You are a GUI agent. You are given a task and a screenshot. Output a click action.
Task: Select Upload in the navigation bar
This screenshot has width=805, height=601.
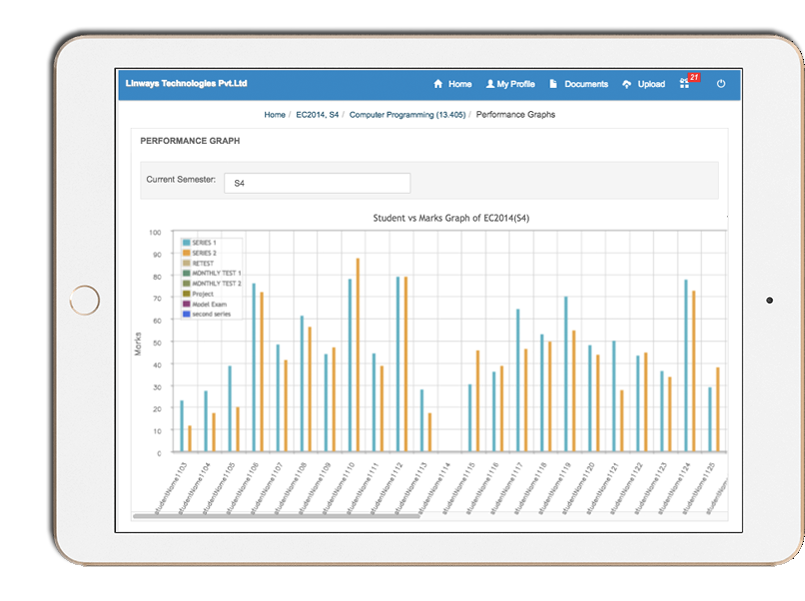click(644, 84)
